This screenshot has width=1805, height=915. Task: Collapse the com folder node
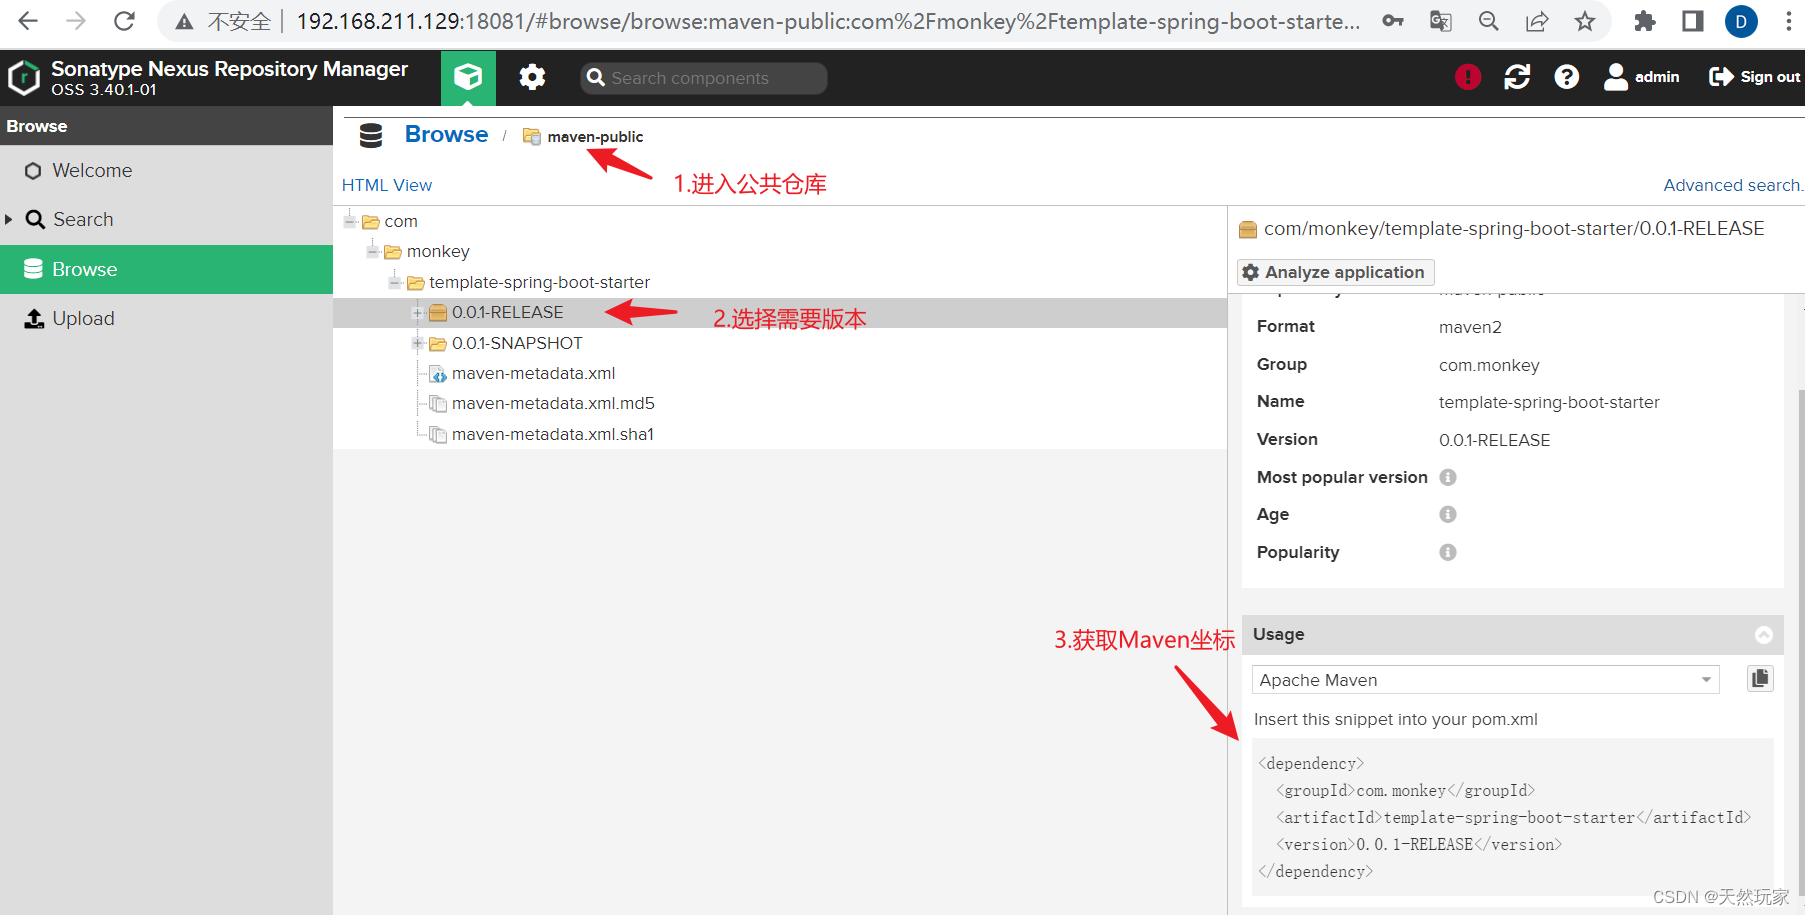coord(350,221)
